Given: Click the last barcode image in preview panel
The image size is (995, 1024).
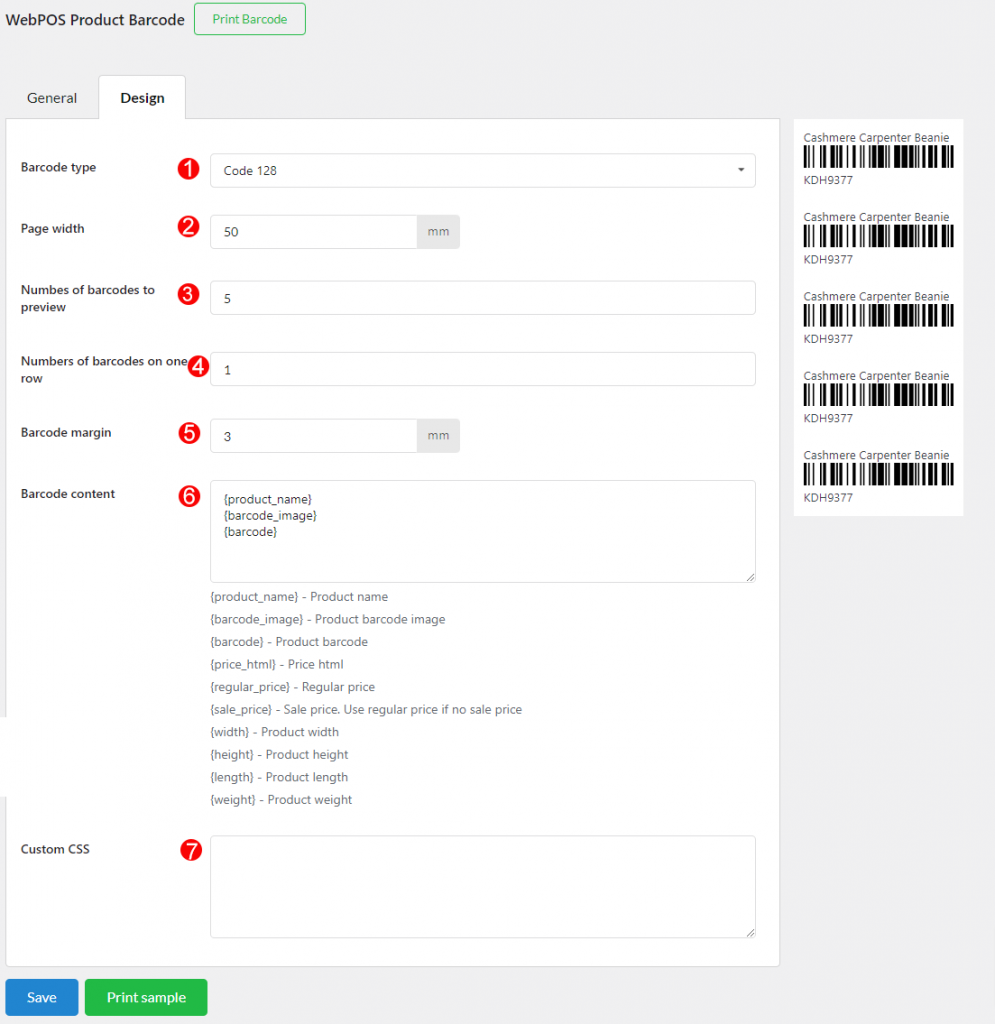Looking at the screenshot, I should point(877,473).
